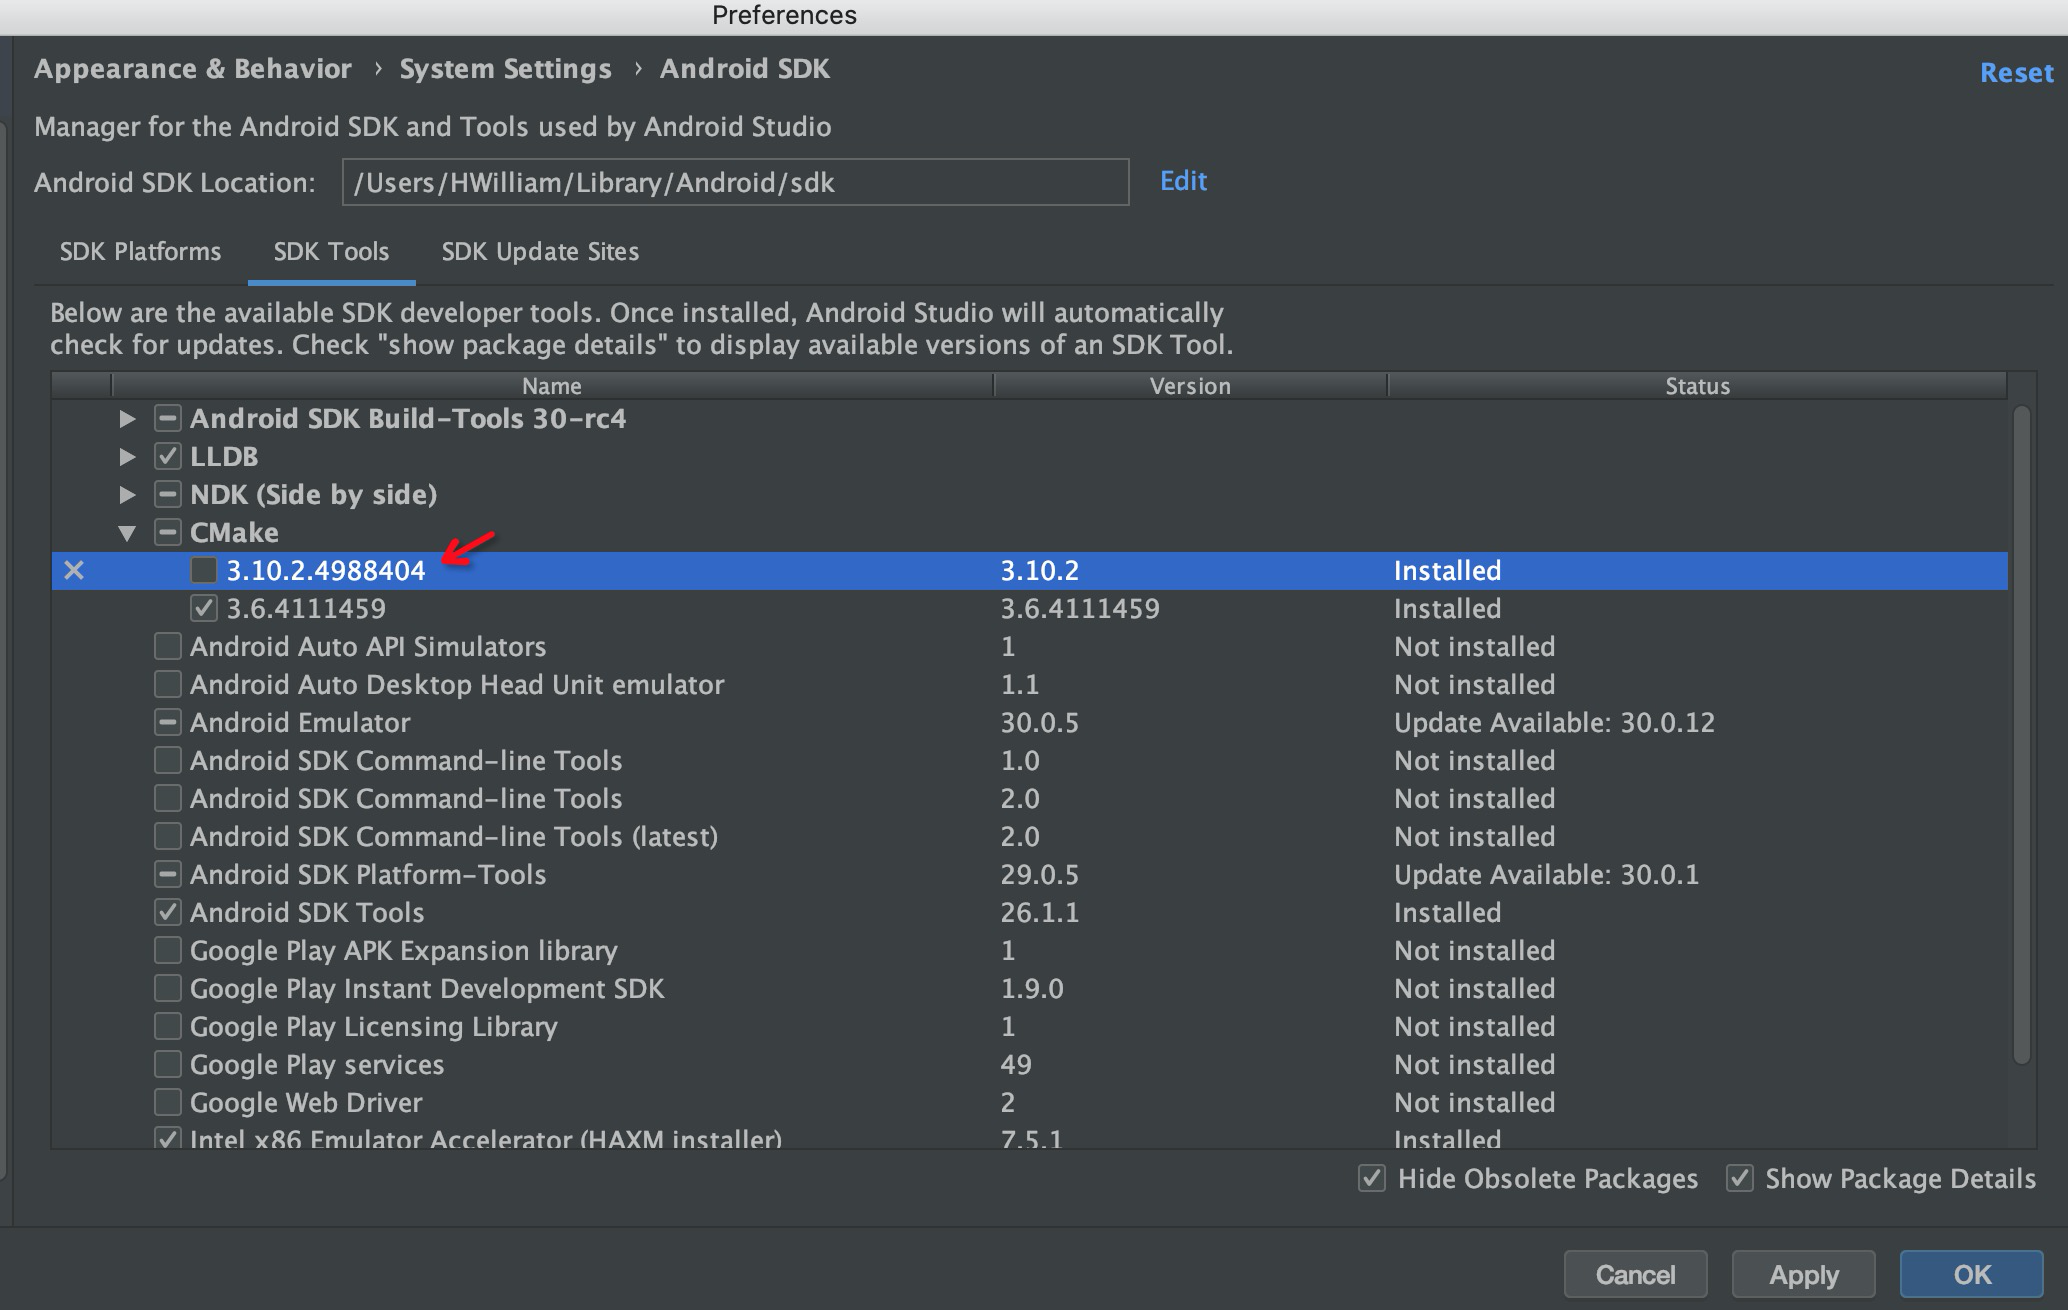Uncheck the CMake 3.6.4111459 checkbox
The image size is (2068, 1310).
pos(204,608)
